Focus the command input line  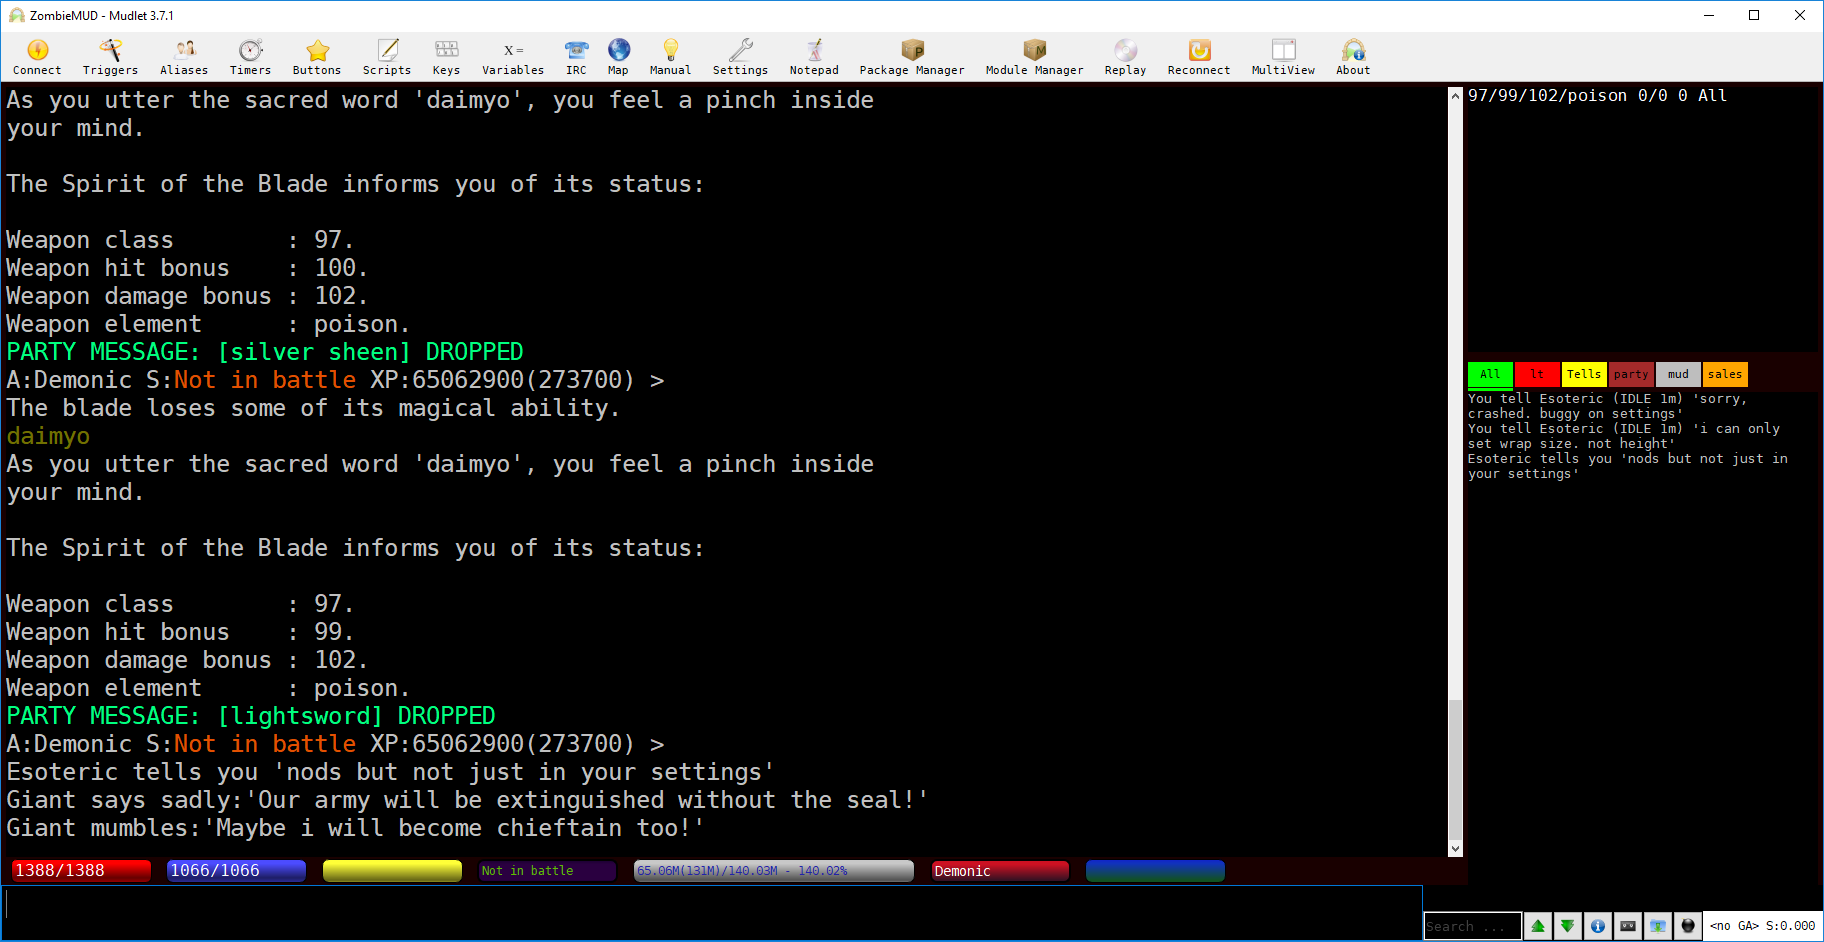(712, 912)
